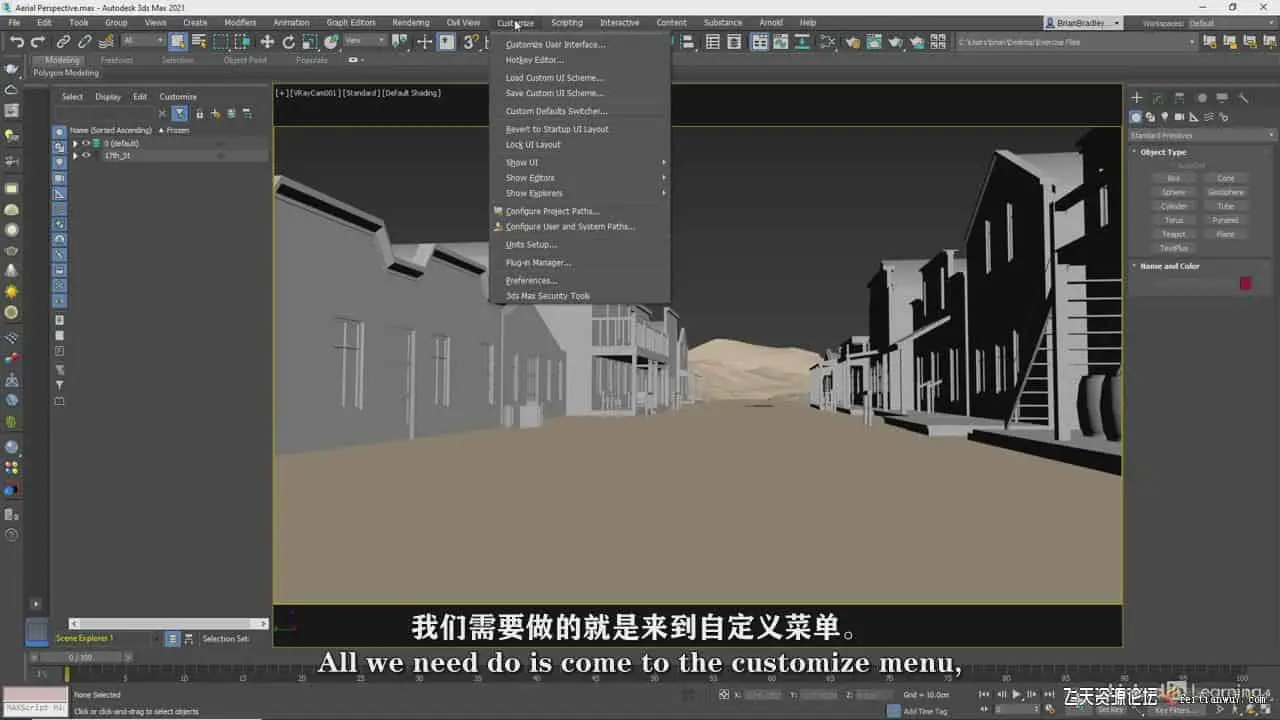Click the Teapot object type button
This screenshot has height=720, width=1280.
point(1174,234)
